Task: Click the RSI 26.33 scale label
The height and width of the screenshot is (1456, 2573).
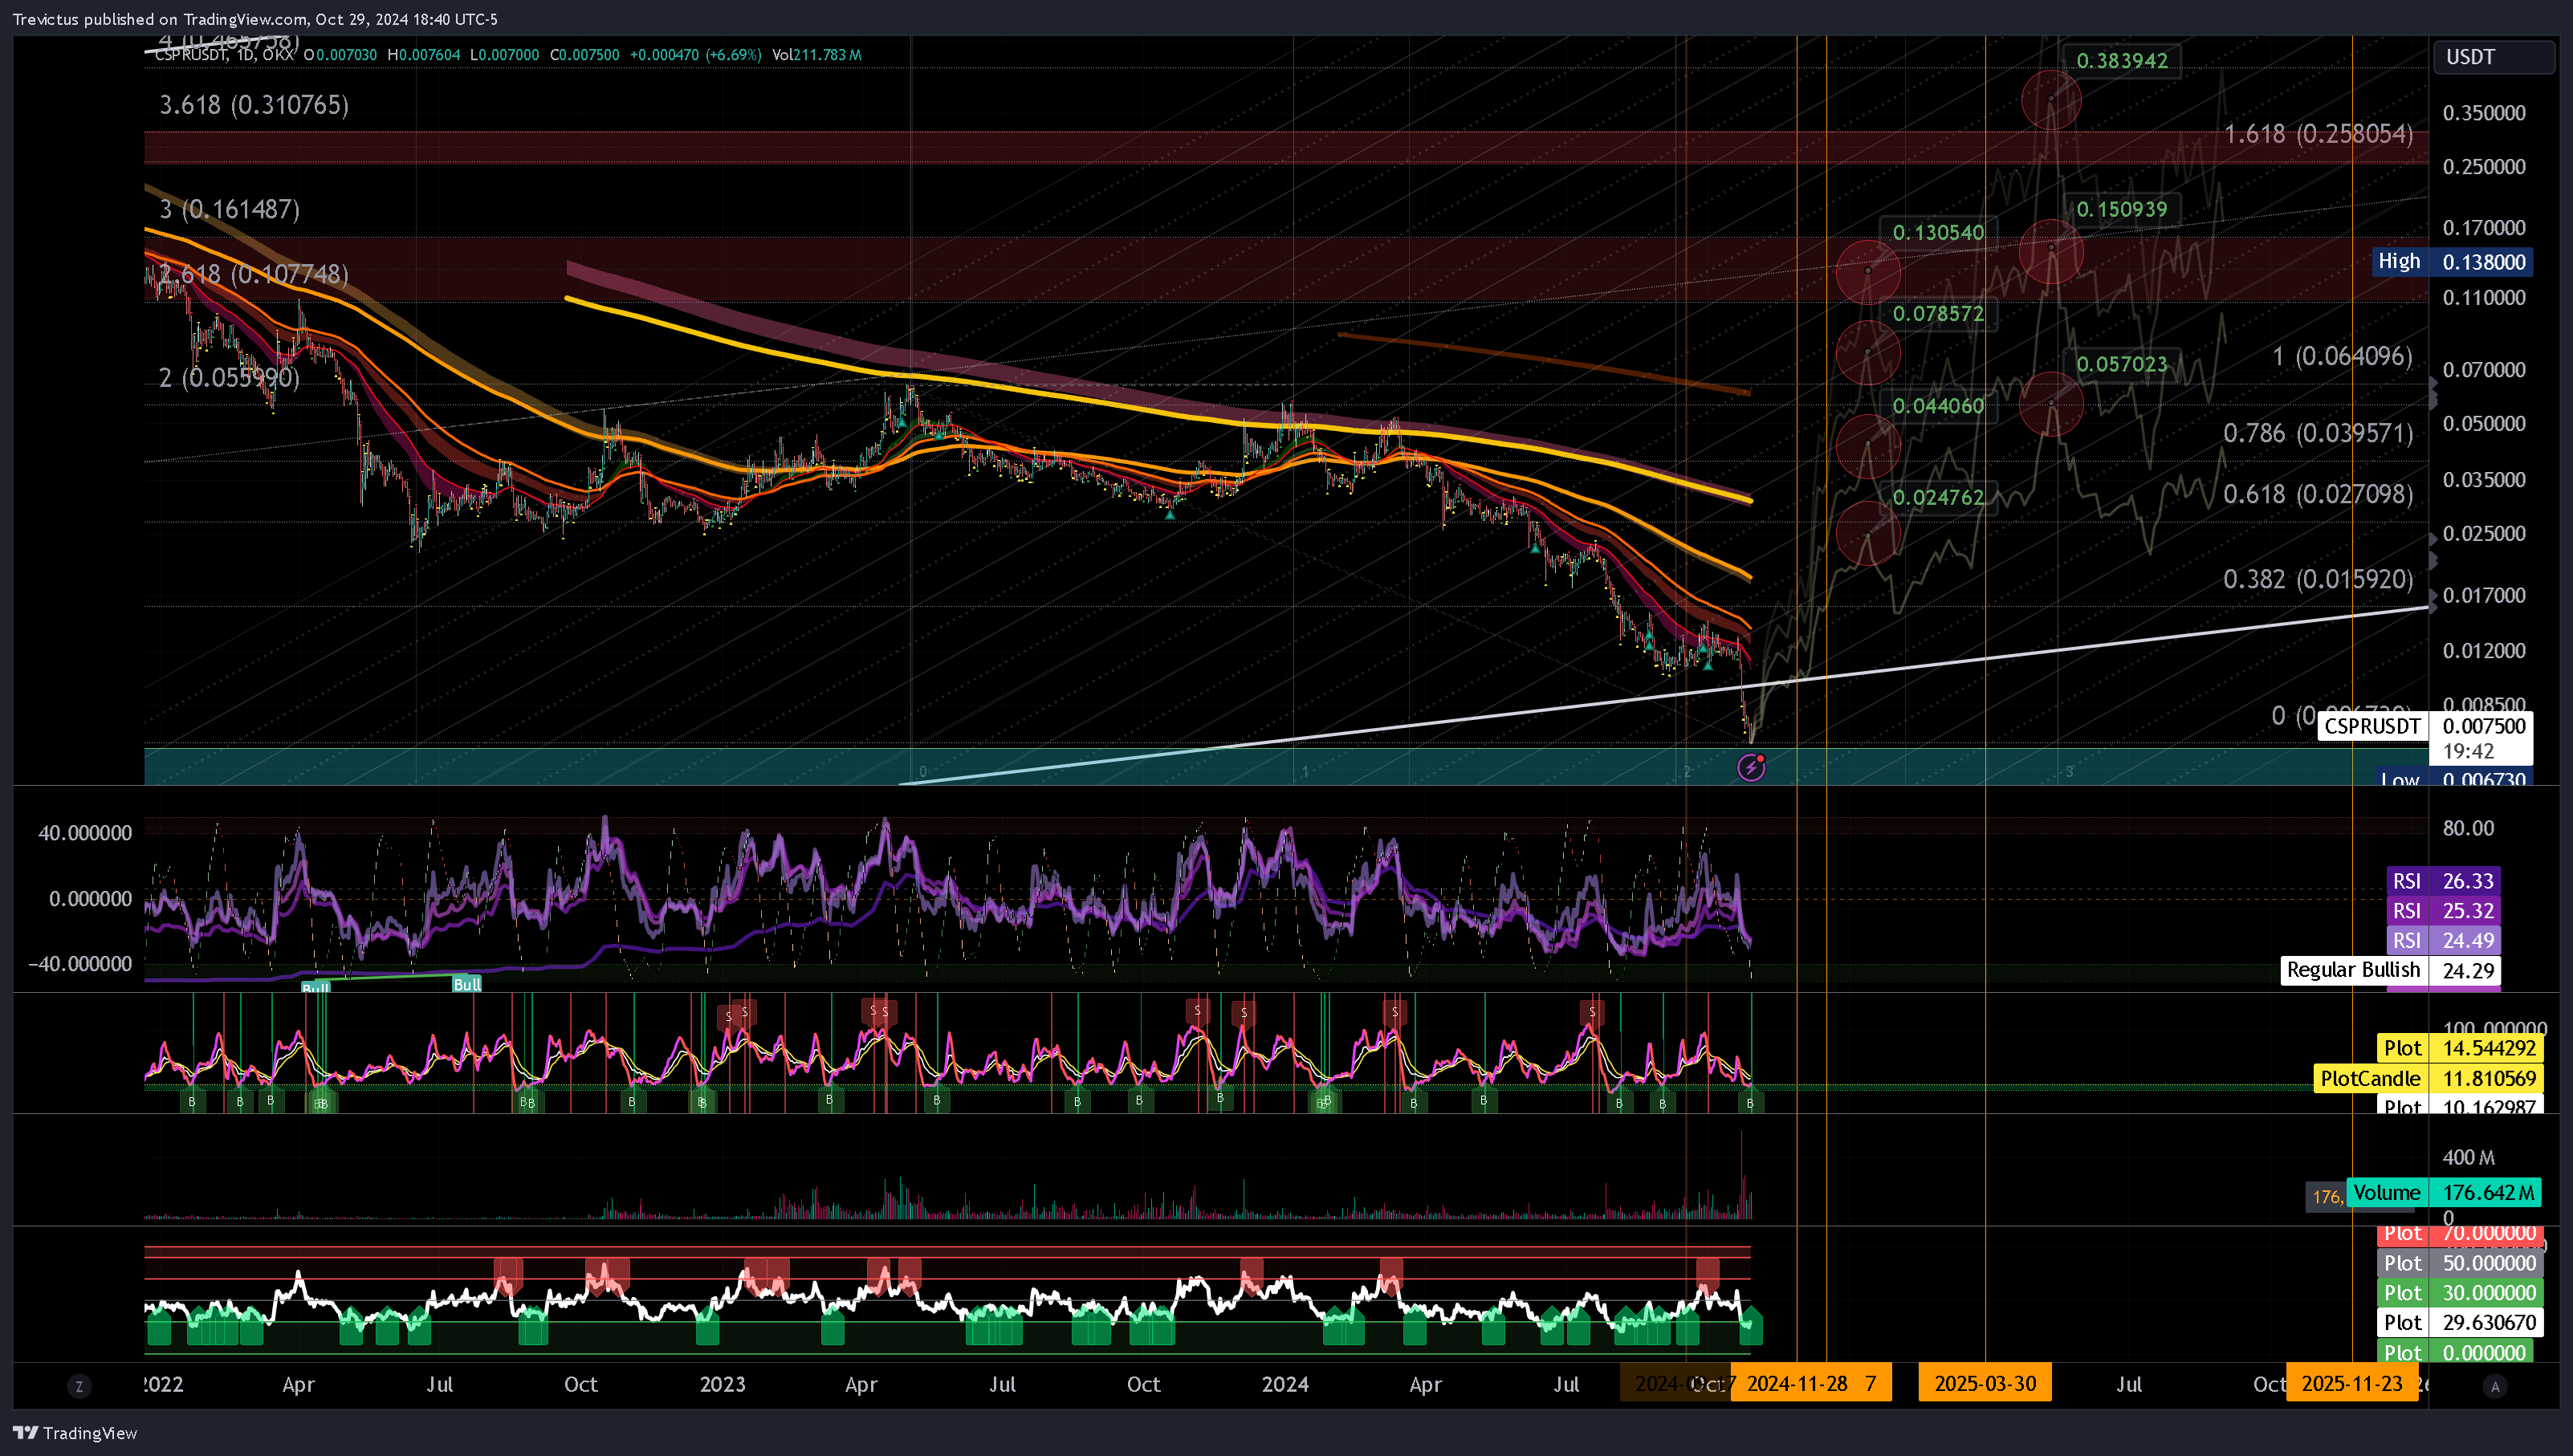Action: pos(2444,881)
